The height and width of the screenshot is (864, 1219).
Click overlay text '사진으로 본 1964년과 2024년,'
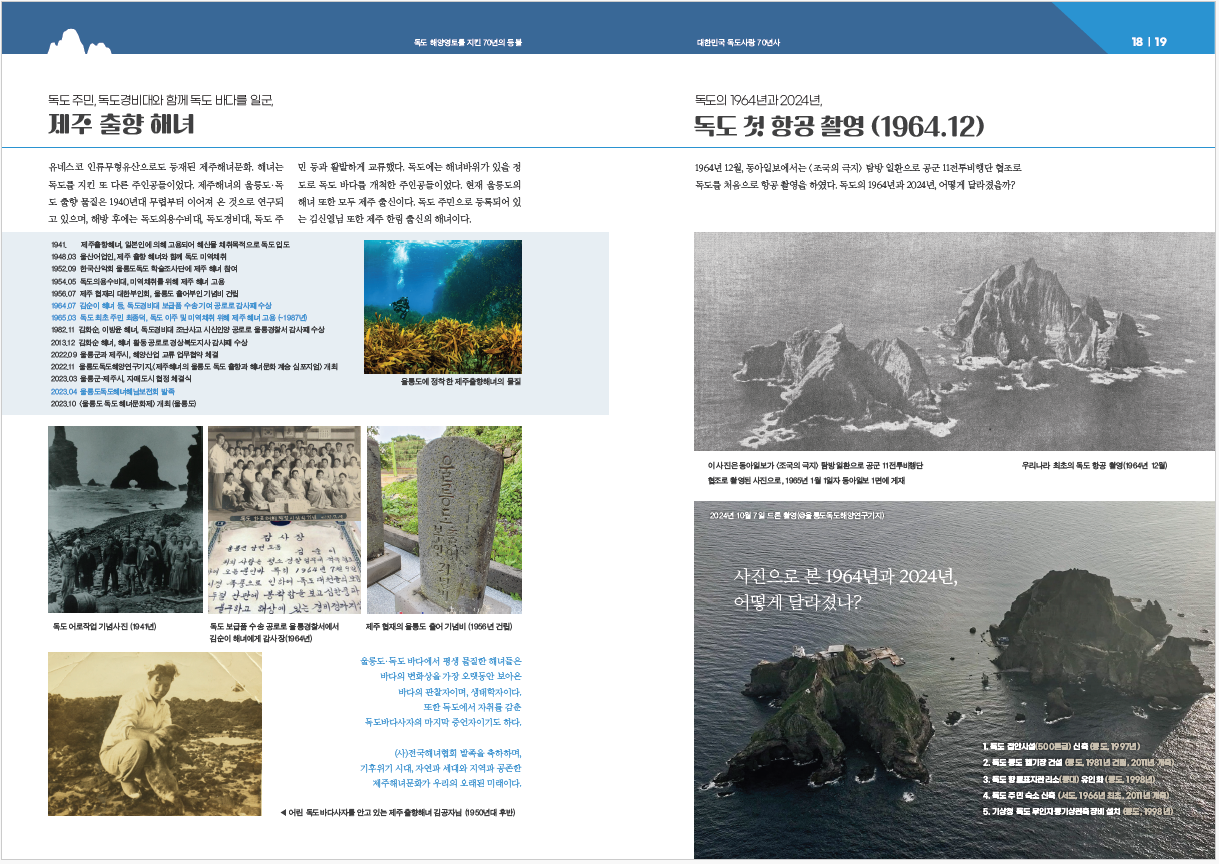coord(846,578)
